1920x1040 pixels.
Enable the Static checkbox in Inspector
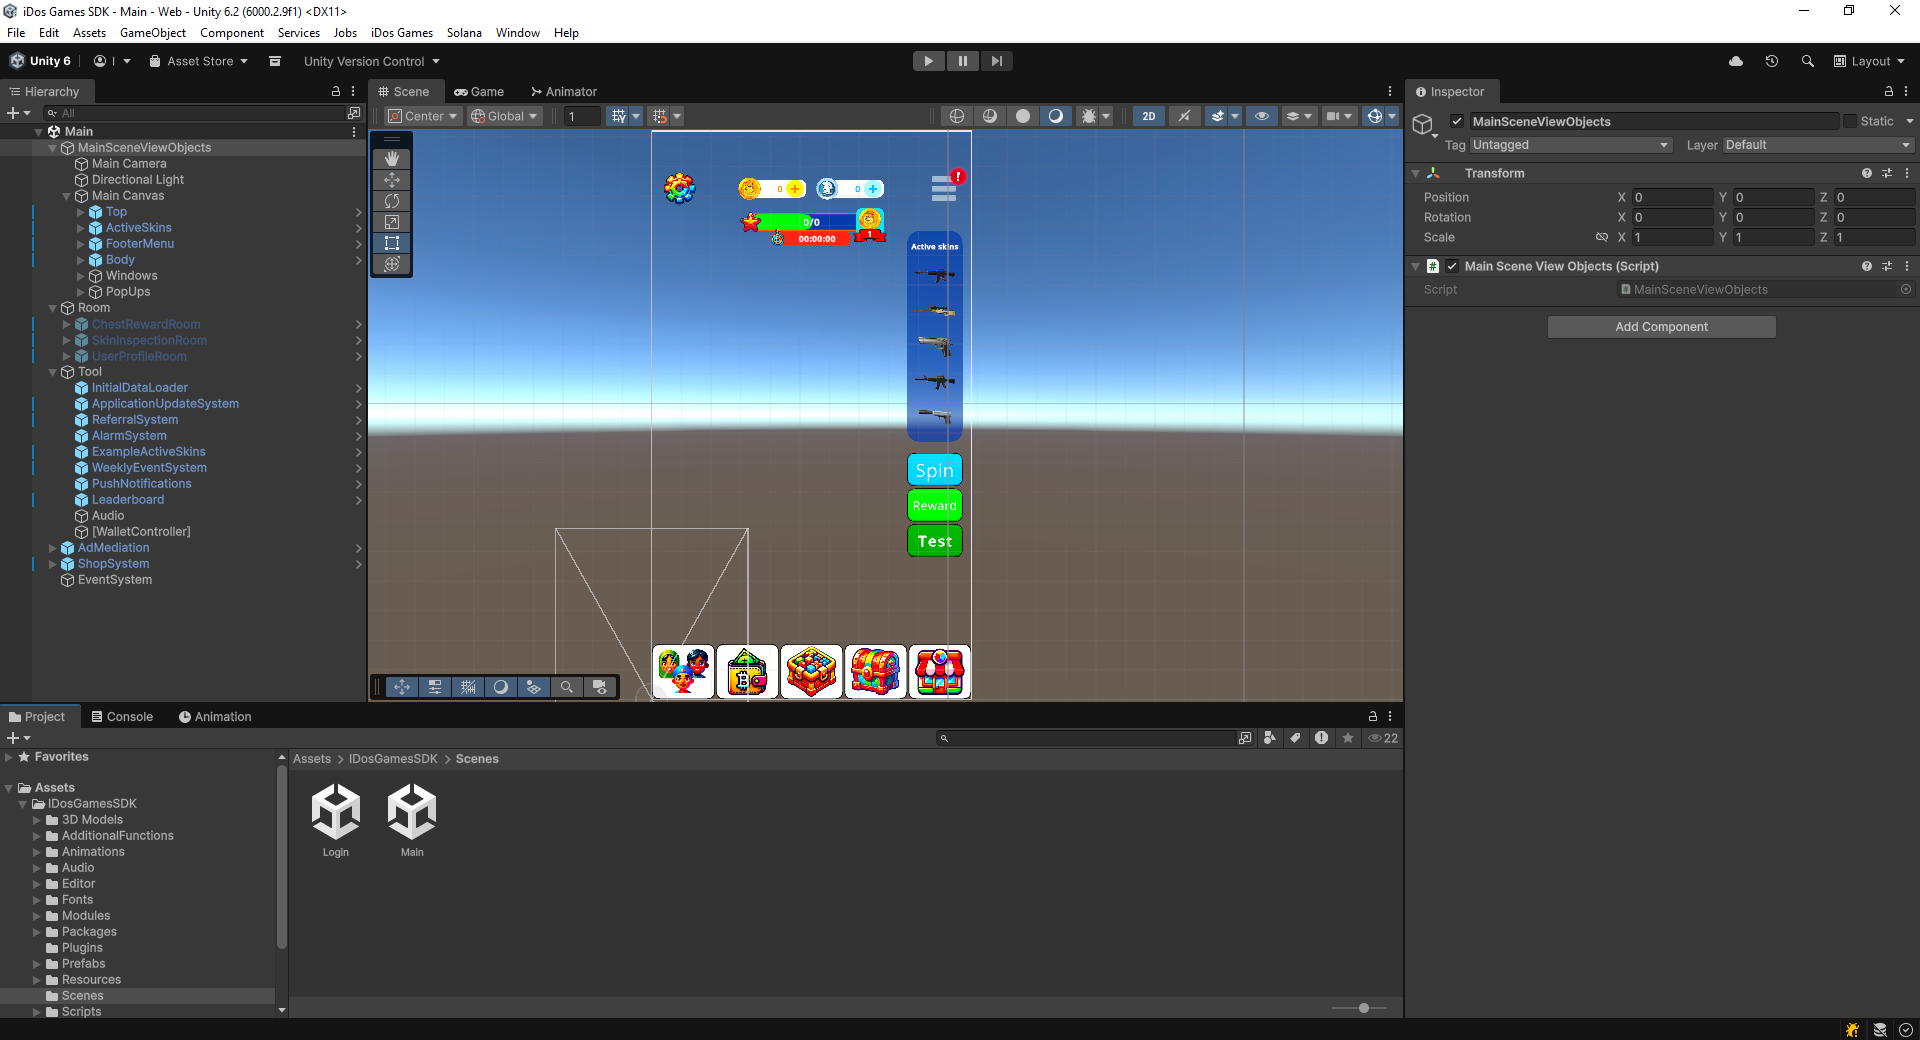point(1850,121)
